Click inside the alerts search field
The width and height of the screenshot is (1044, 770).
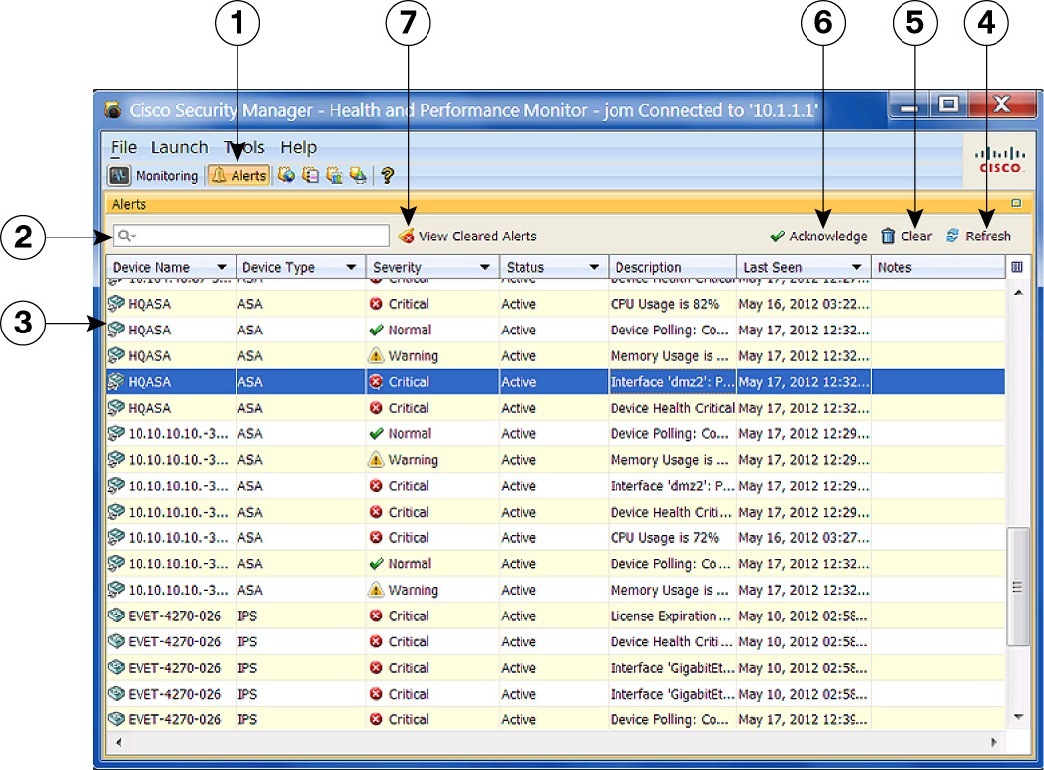(x=250, y=234)
